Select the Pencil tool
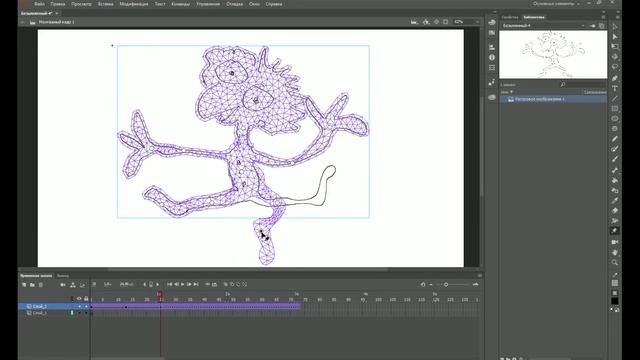640x360 pixels. coord(615,139)
